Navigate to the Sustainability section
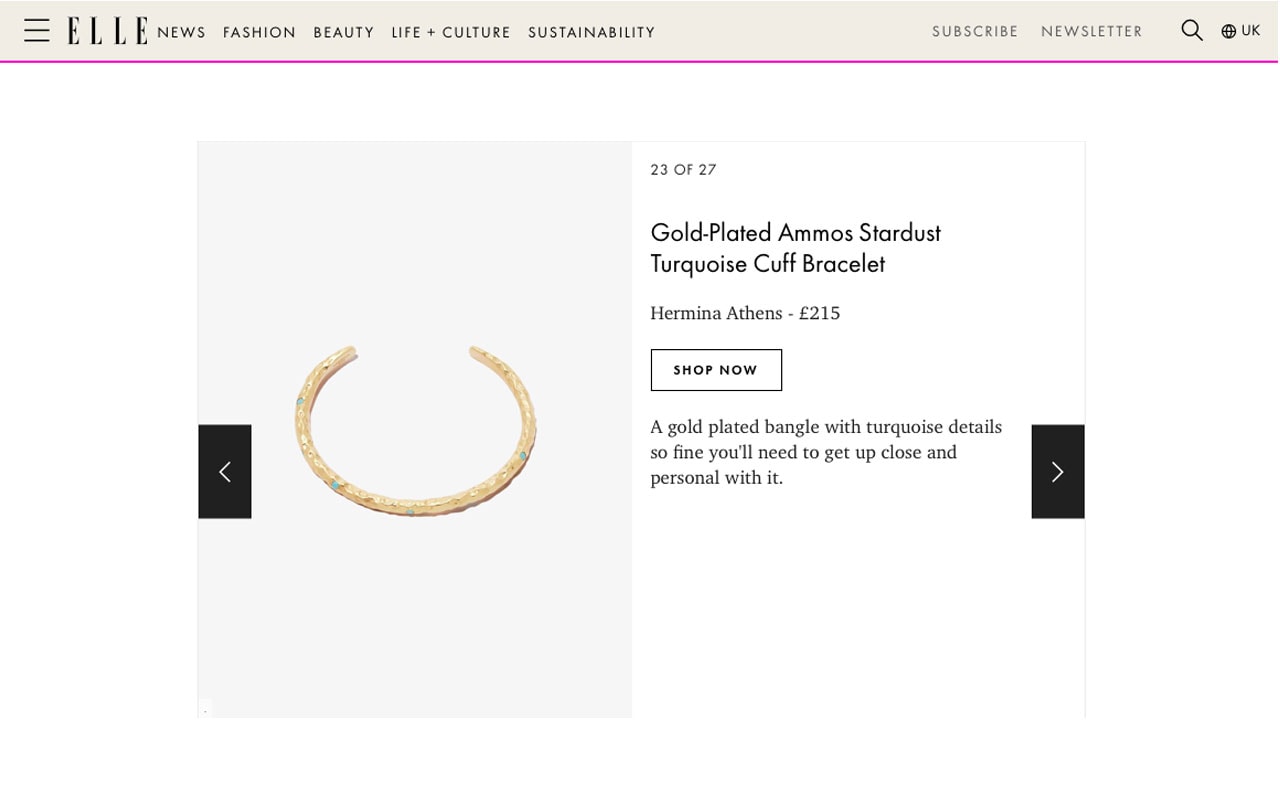This screenshot has height=800, width=1280. [x=592, y=32]
